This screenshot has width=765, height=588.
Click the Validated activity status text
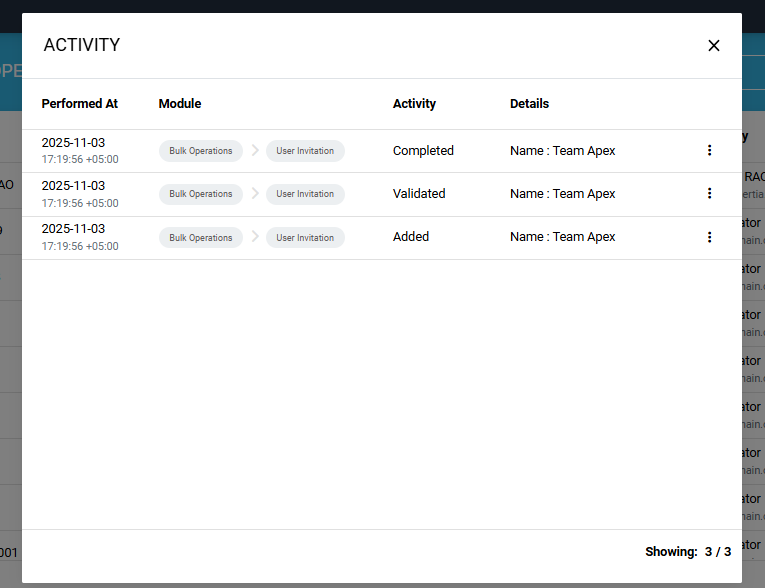(419, 194)
